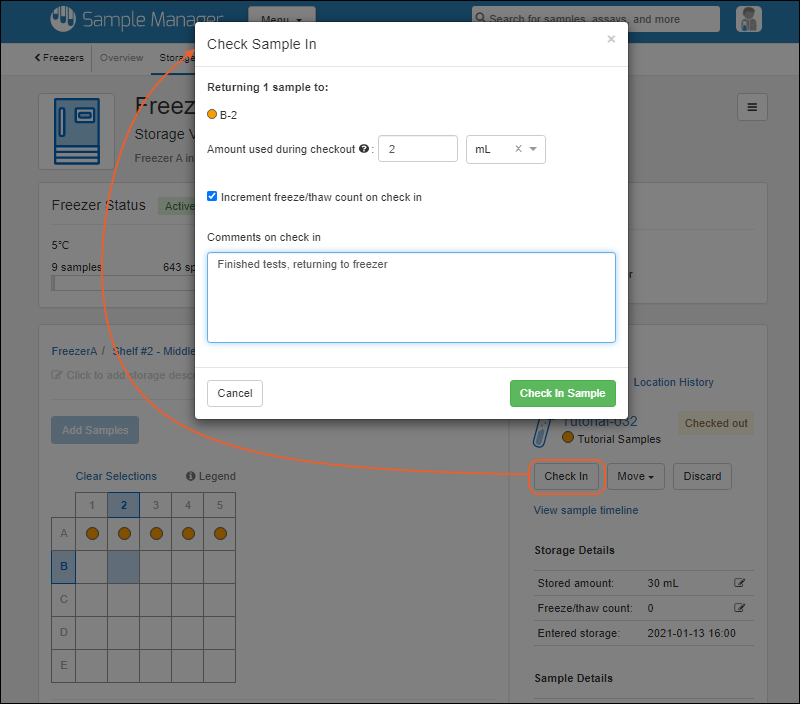Viewport: 800px width, 704px height.
Task: Open the Move dropdown button
Action: click(x=636, y=477)
